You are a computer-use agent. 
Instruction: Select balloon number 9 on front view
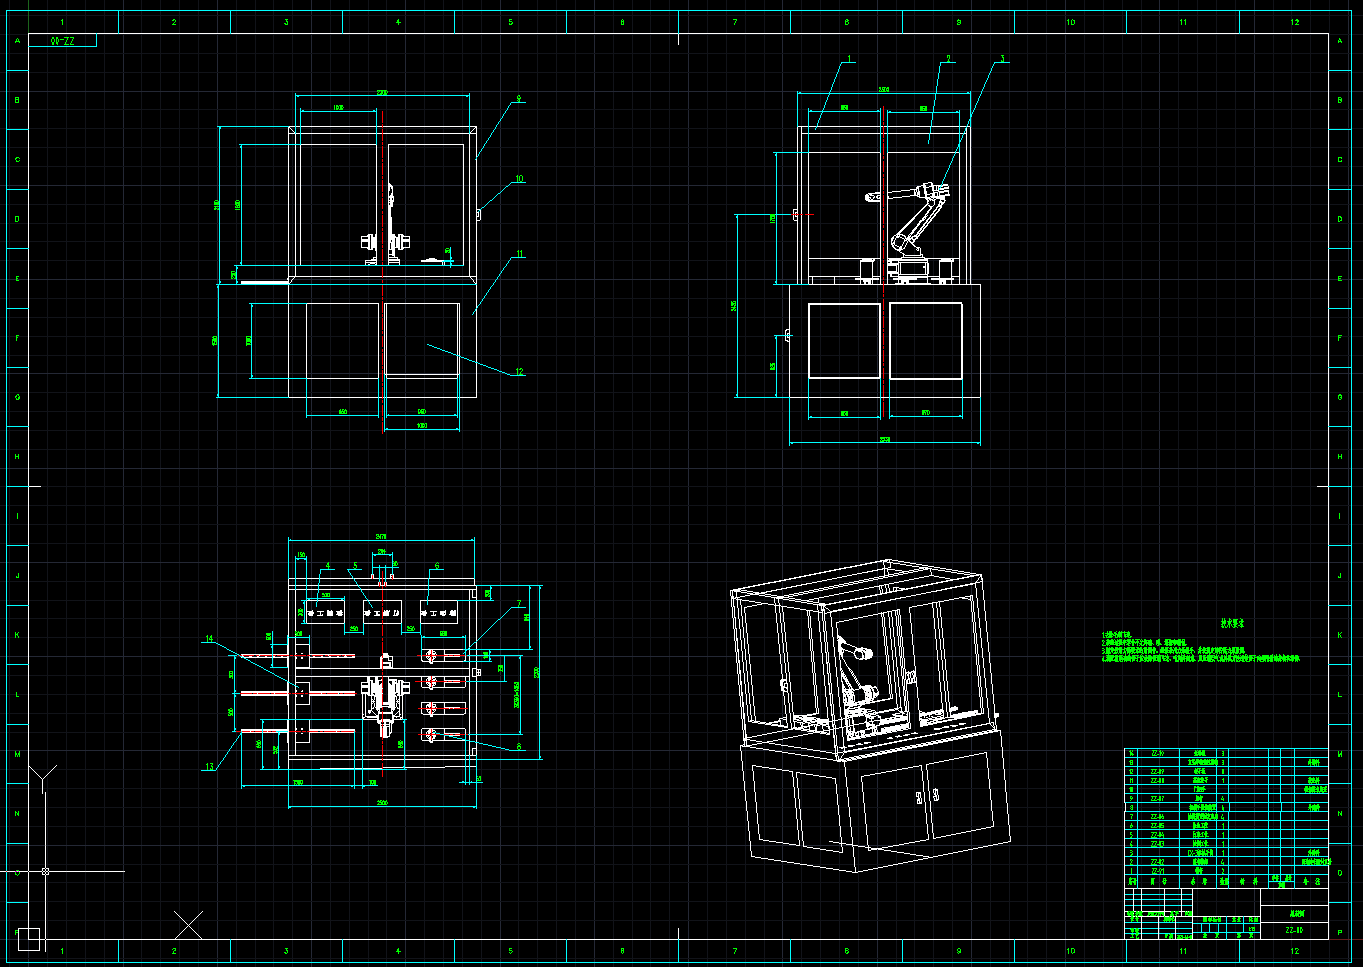tap(520, 99)
